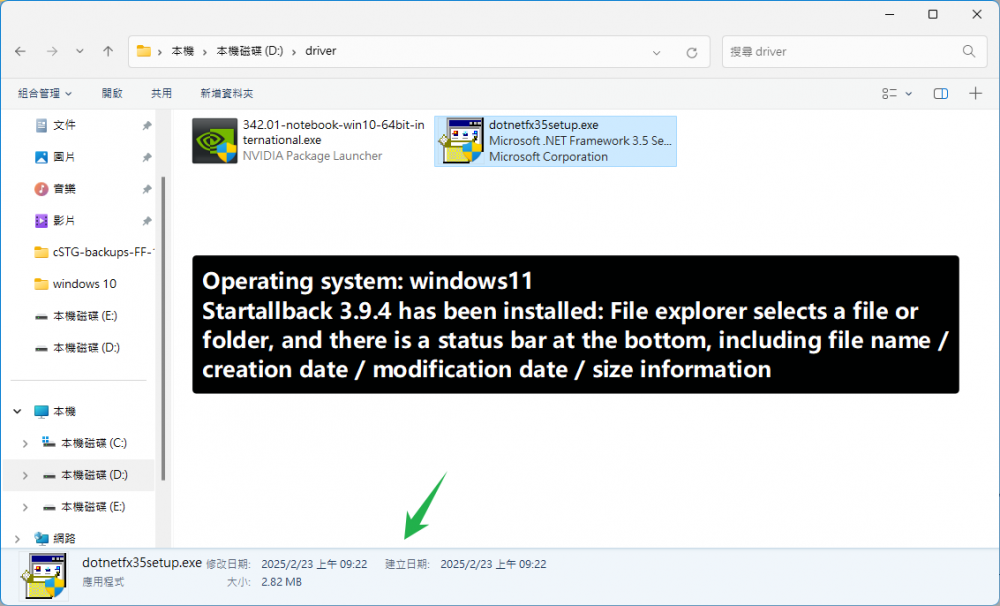Select 本機磁碟 (D:) under 本機
The width and height of the screenshot is (1000, 606).
click(94, 475)
